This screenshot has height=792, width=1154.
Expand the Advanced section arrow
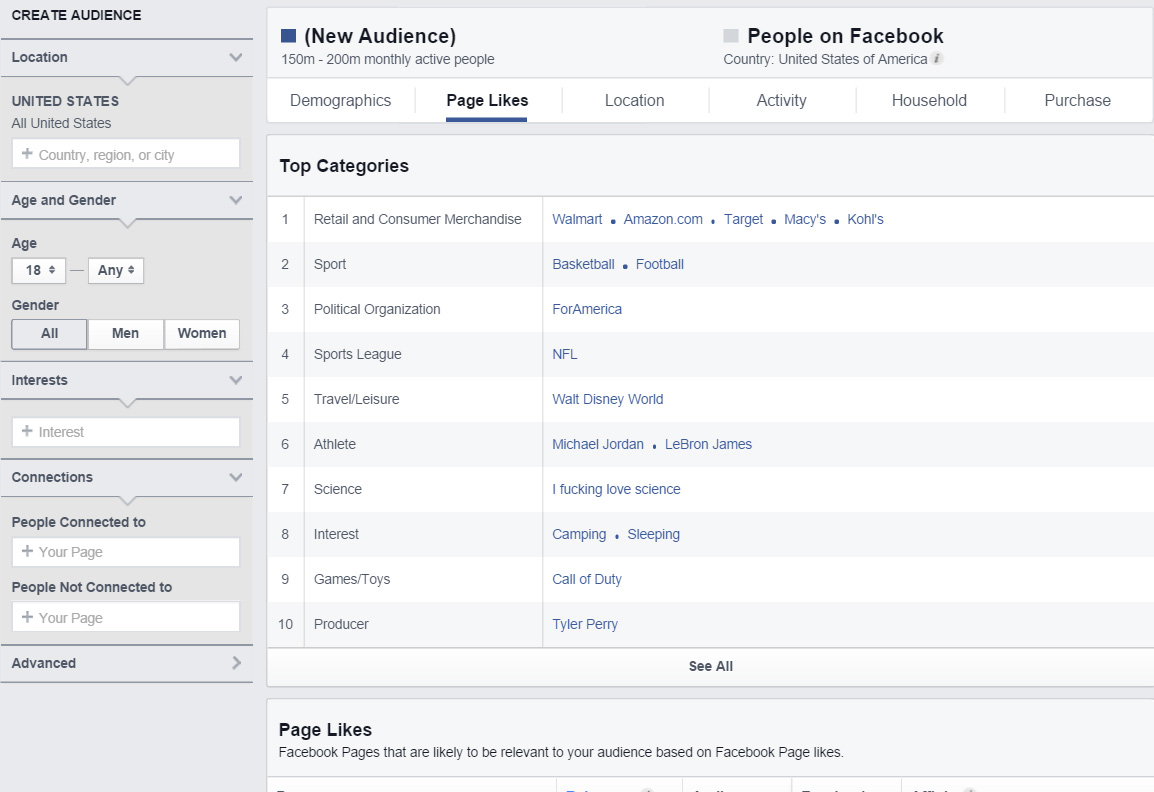tap(236, 662)
